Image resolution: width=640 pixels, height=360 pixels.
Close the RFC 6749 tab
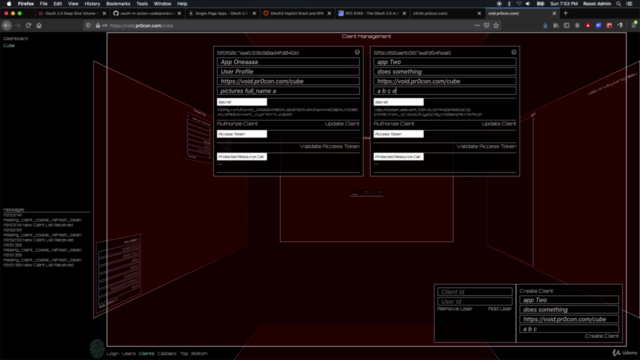(x=404, y=13)
